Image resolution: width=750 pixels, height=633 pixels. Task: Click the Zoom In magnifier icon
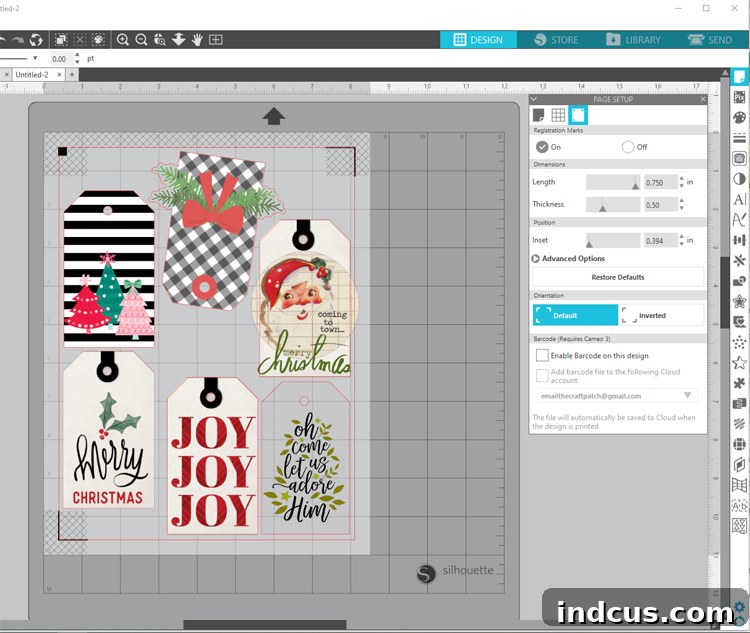click(123, 40)
